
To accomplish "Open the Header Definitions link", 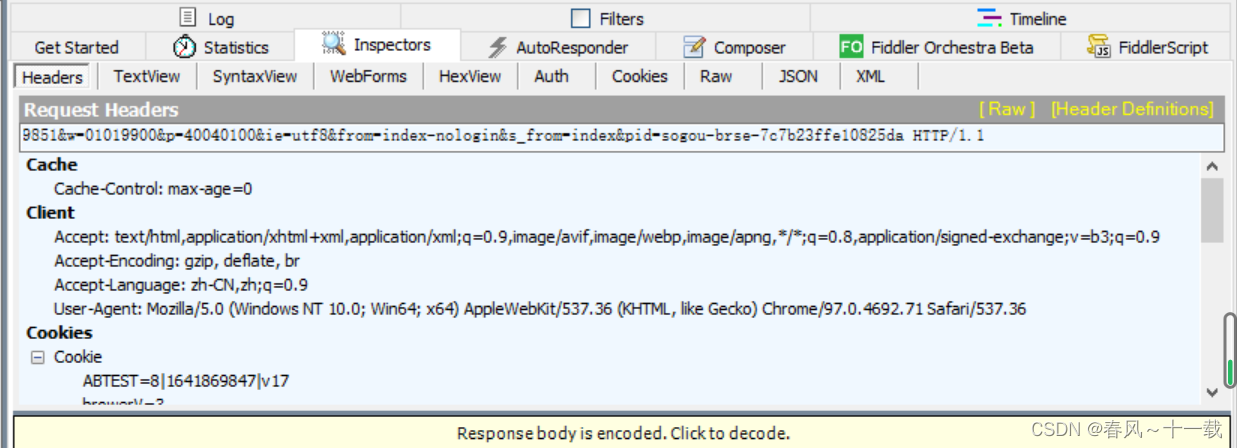I will tap(1132, 109).
